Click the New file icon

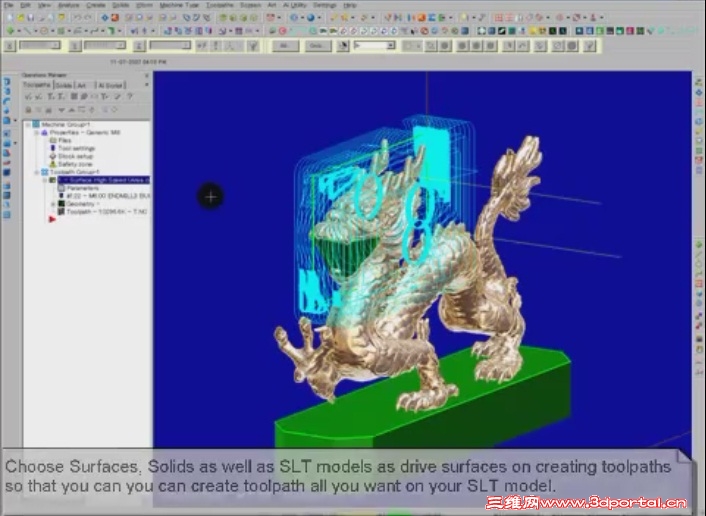(x=10, y=18)
